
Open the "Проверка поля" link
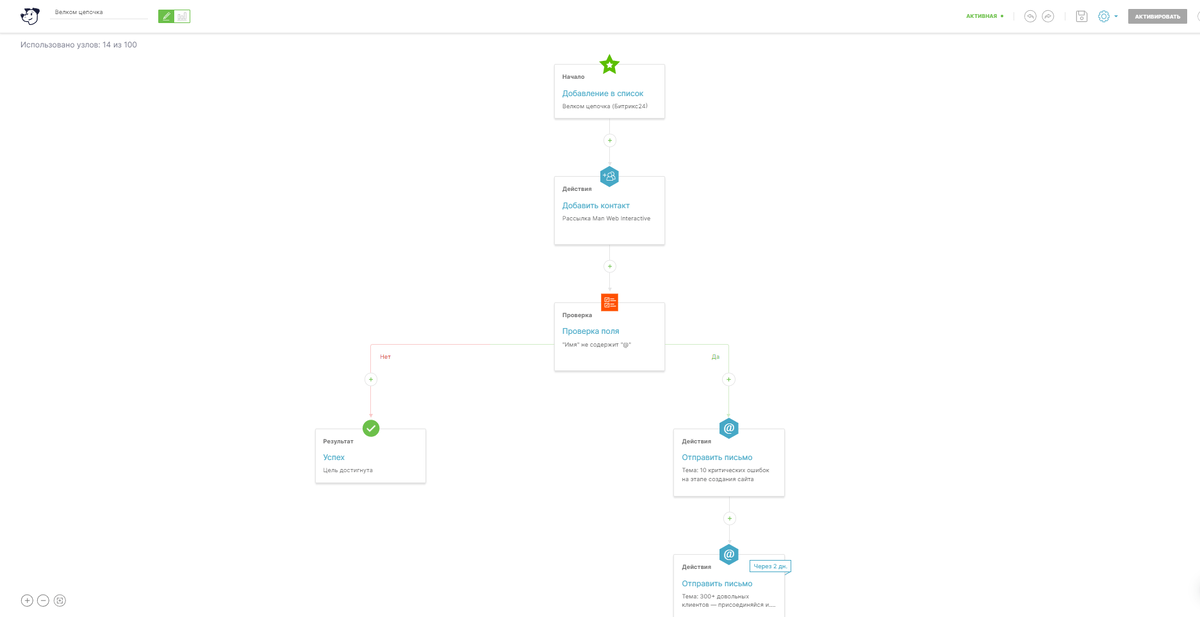[x=590, y=331]
